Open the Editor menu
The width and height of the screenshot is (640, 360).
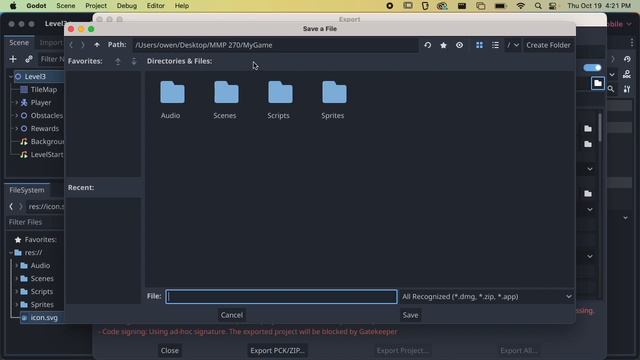click(156, 6)
